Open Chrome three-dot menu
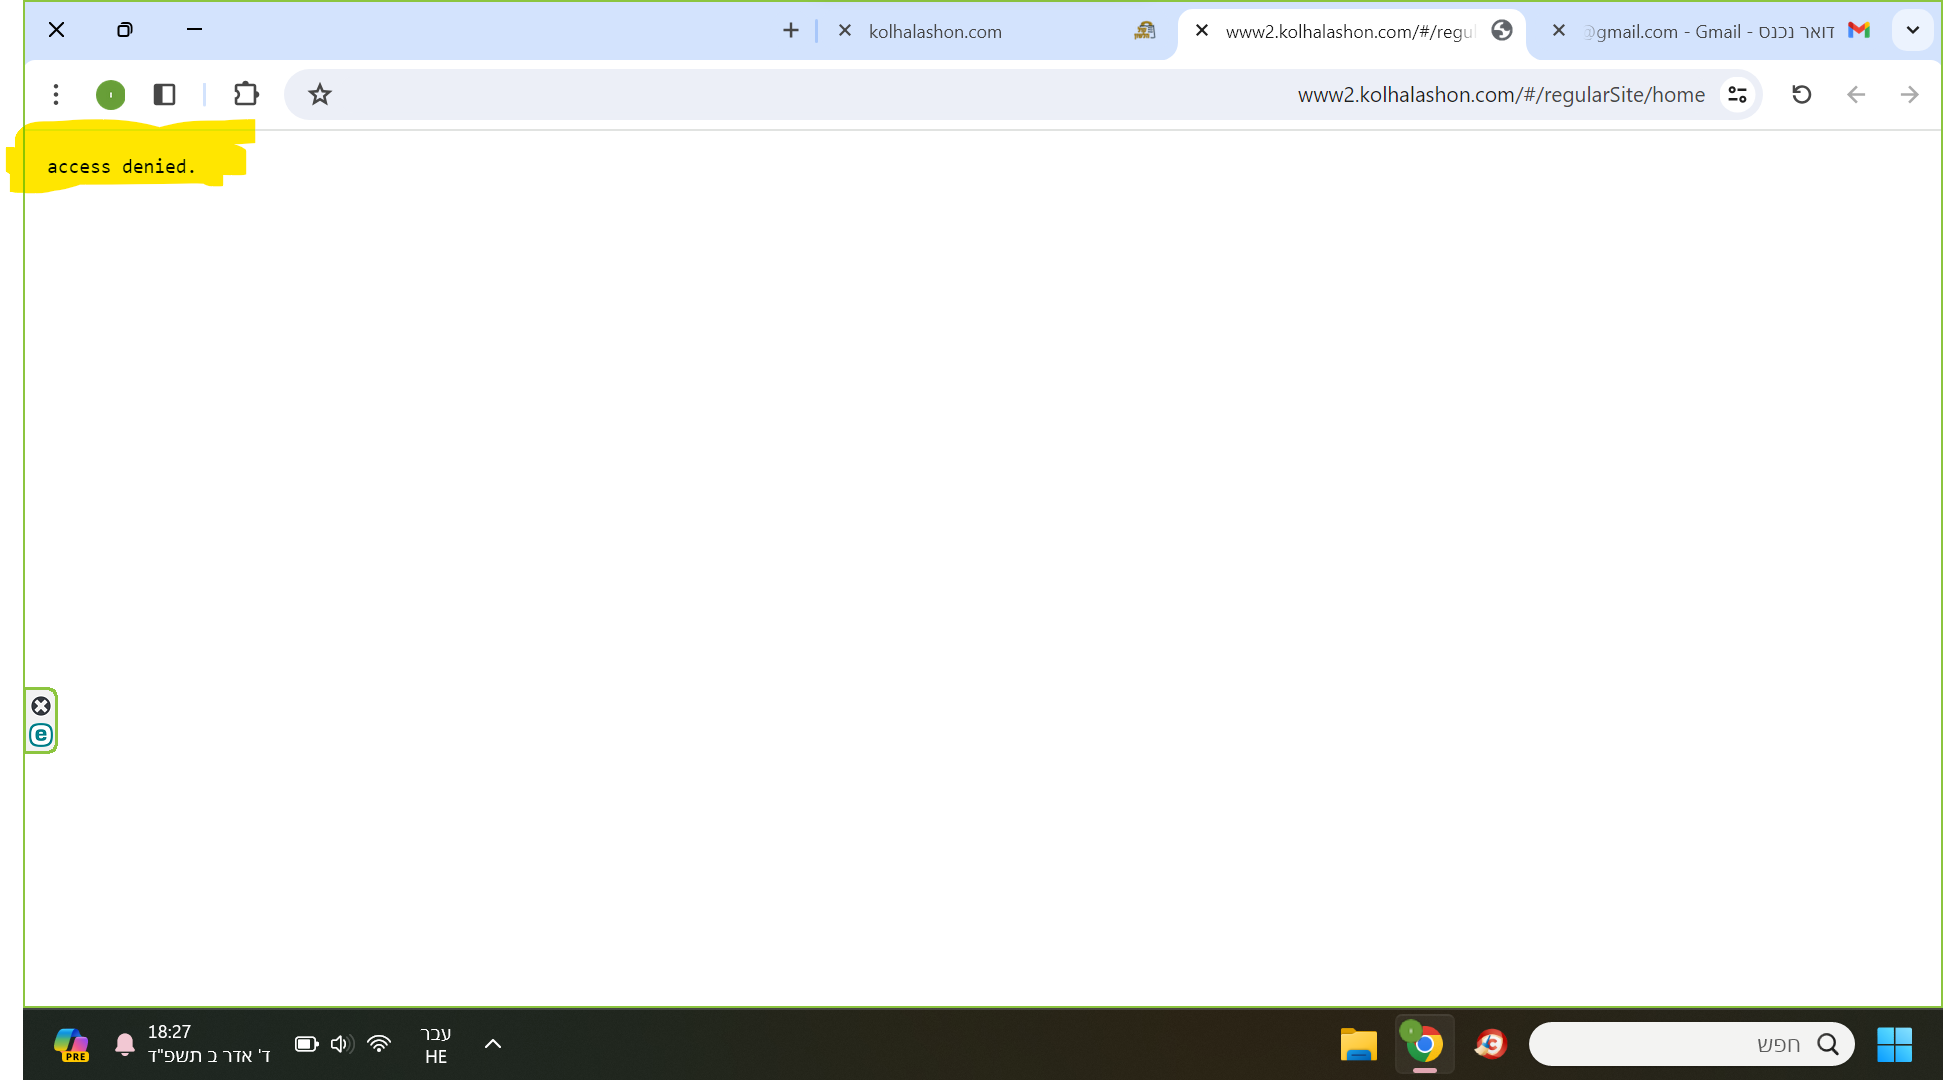1943x1080 pixels. (x=56, y=94)
